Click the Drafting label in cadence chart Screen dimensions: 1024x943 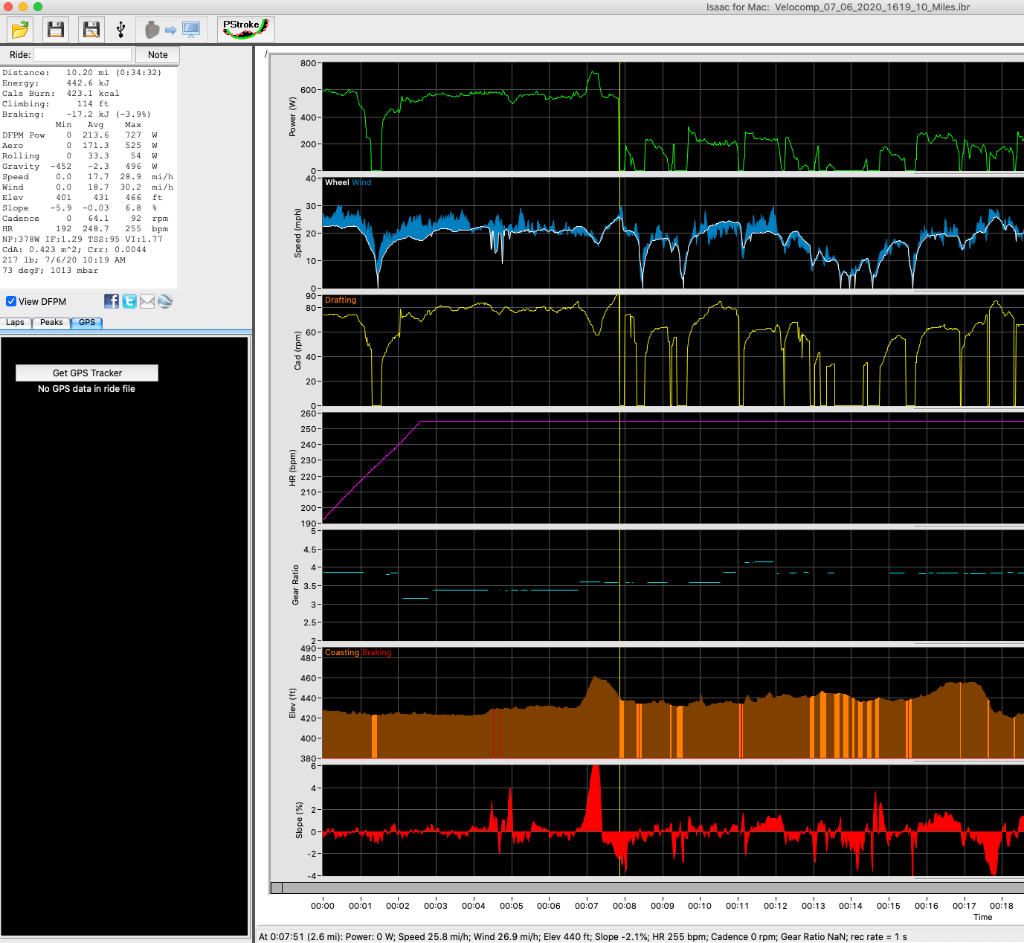pos(341,299)
